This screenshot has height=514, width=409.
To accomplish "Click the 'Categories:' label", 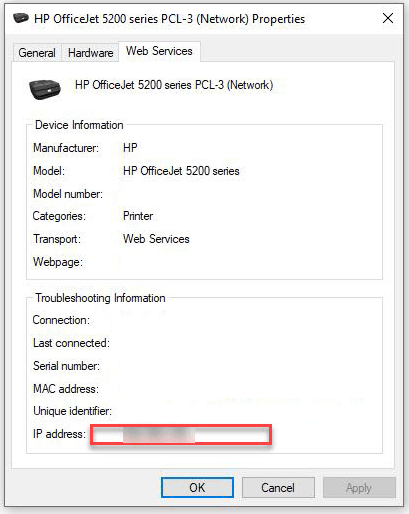I will pyautogui.click(x=59, y=216).
